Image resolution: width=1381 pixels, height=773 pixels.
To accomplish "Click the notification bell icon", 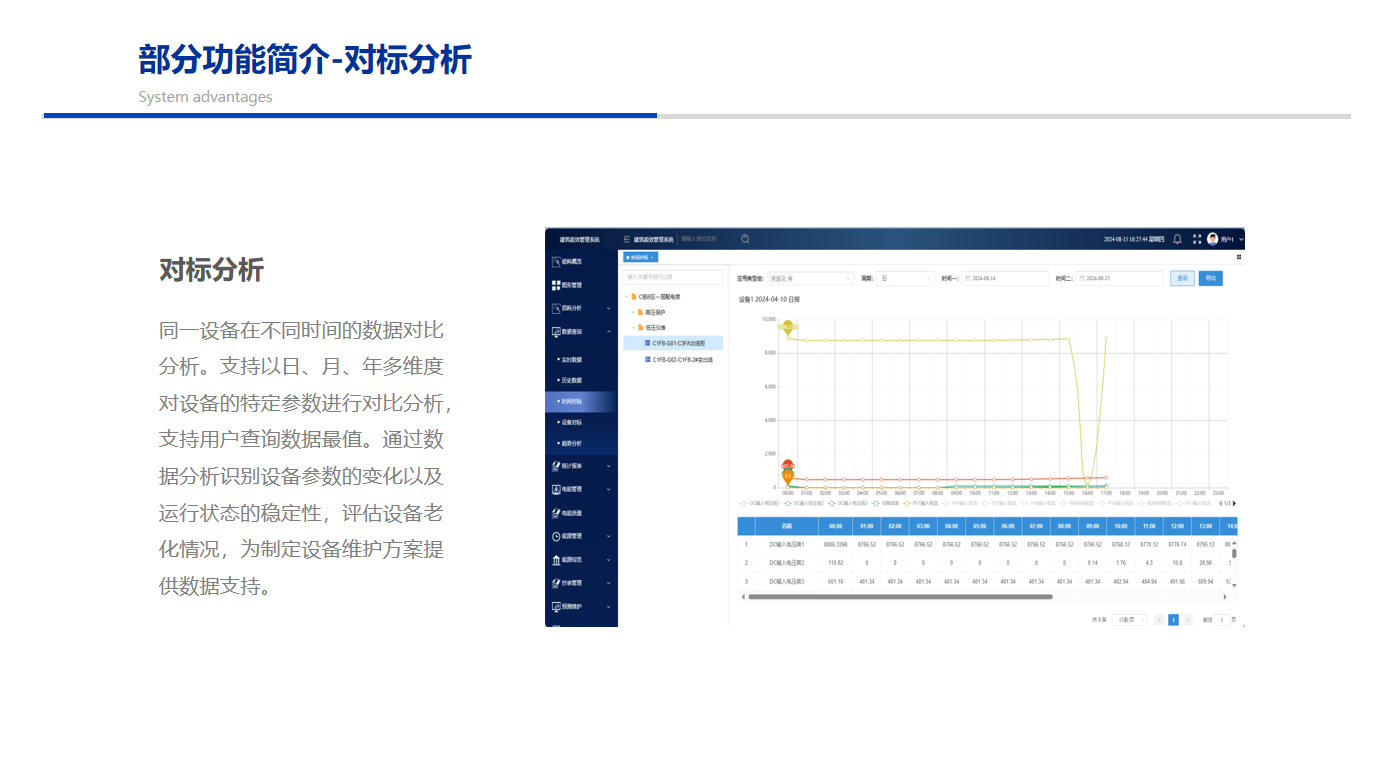I will coord(1177,239).
